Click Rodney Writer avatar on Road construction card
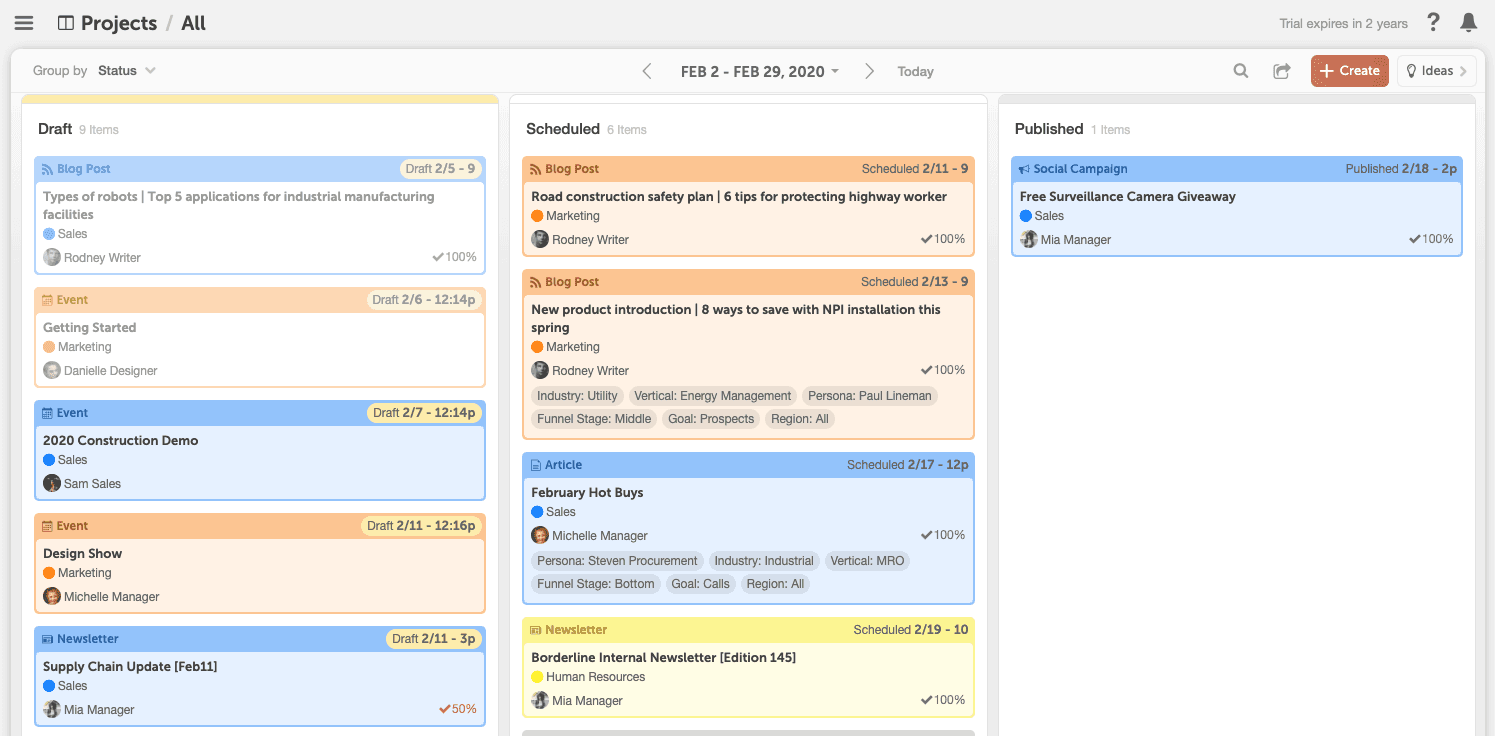Screen dimensions: 1495x736 coord(540,239)
